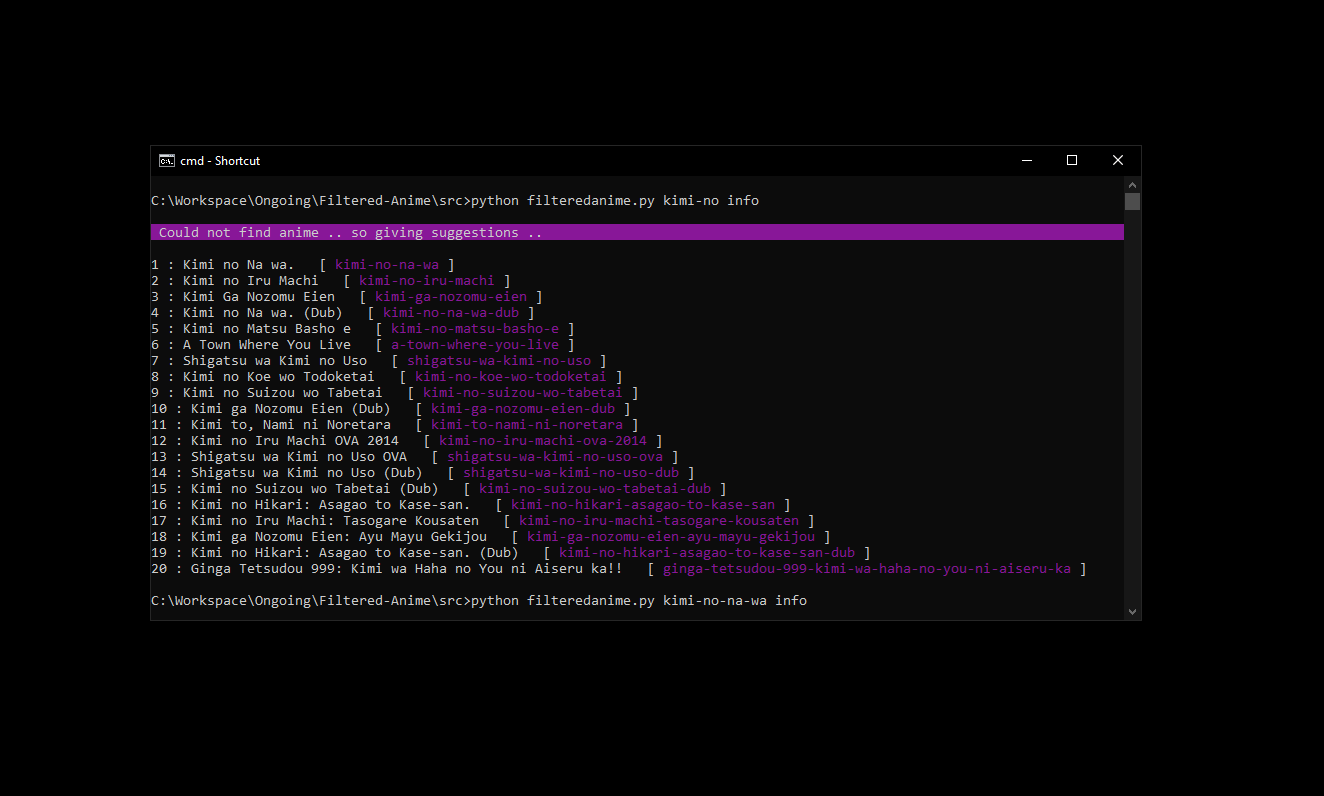Viewport: 1324px width, 796px height.
Task: Click title 'Kimi no Matsu Basho e'
Action: click(x=266, y=329)
